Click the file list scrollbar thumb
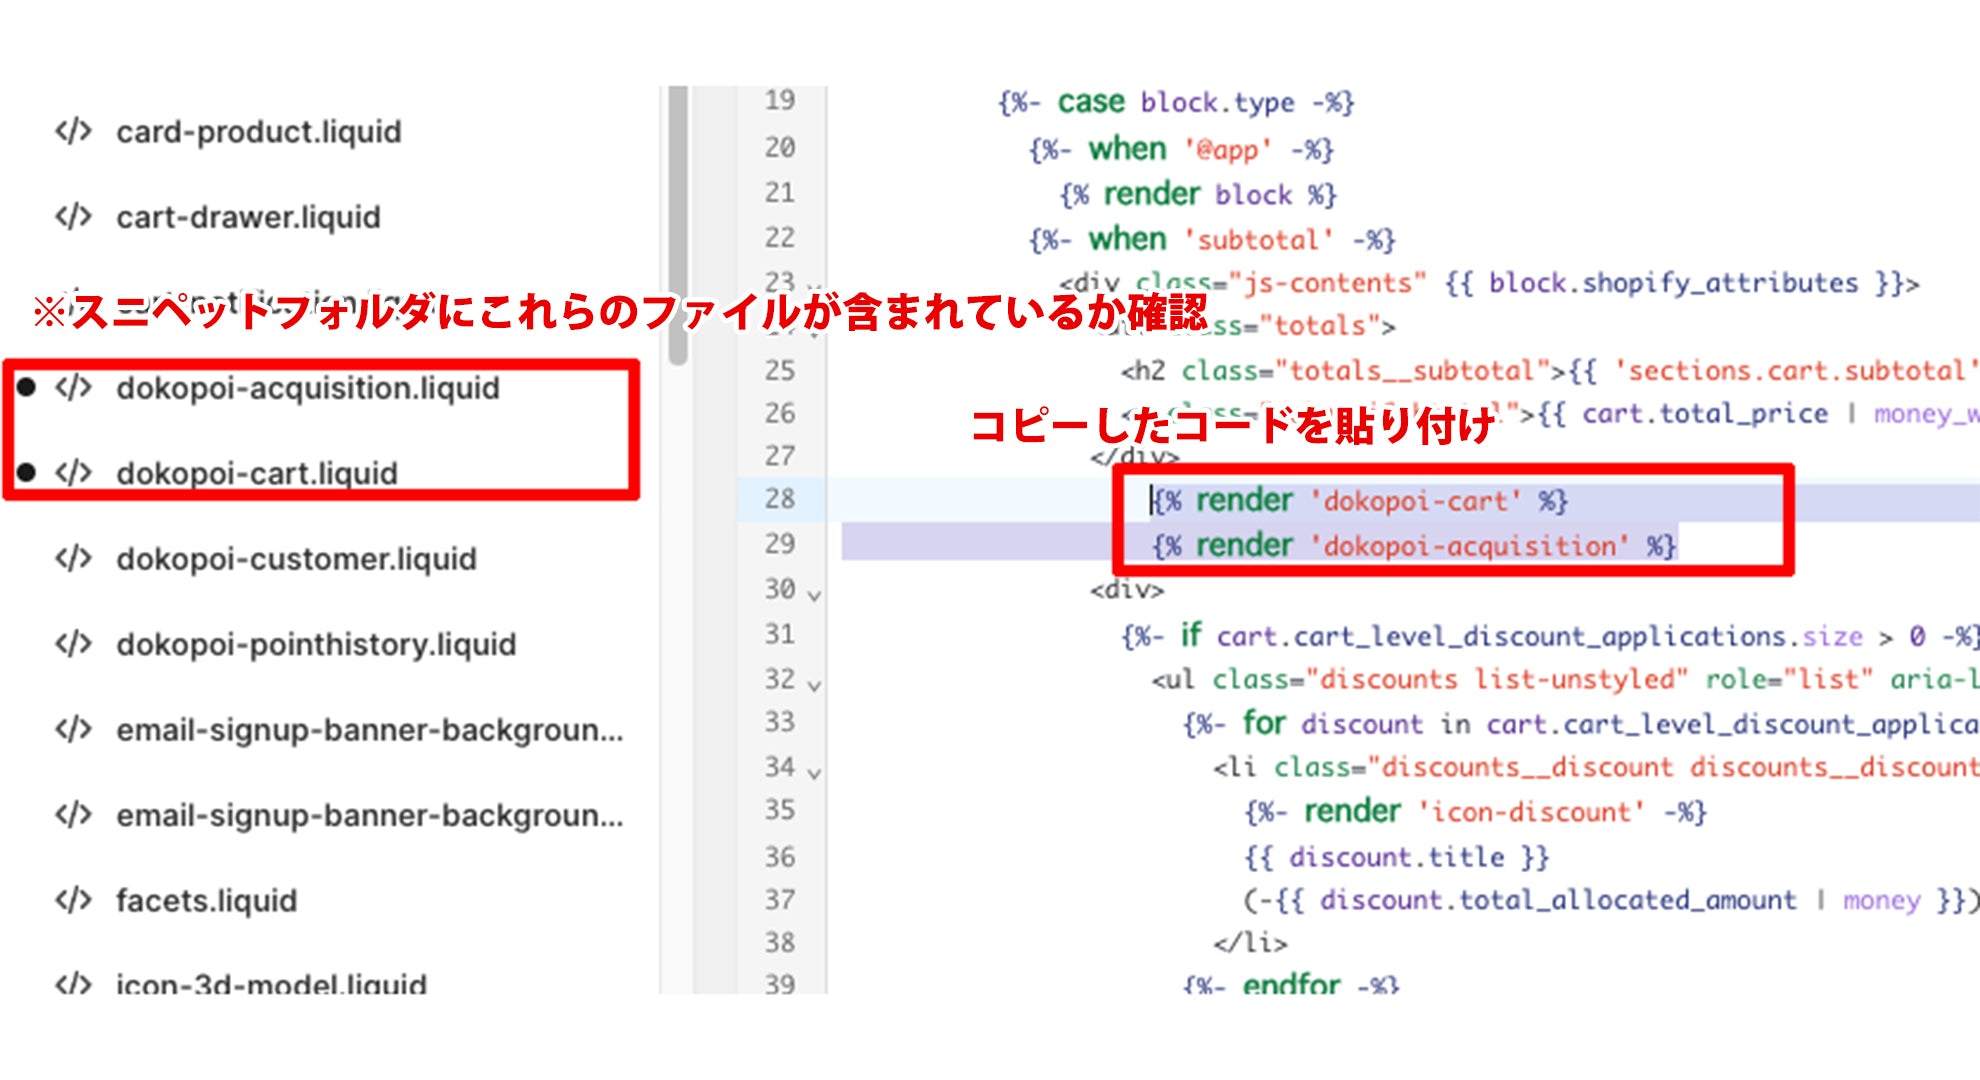The width and height of the screenshot is (1980, 1080). (678, 225)
